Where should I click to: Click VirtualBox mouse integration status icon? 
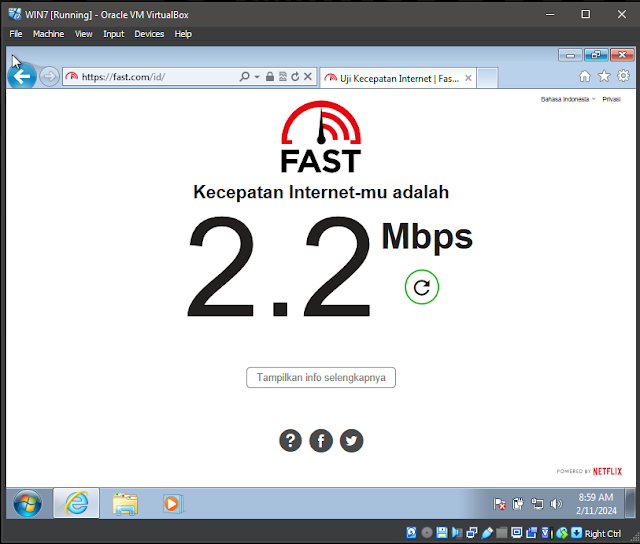[562, 533]
